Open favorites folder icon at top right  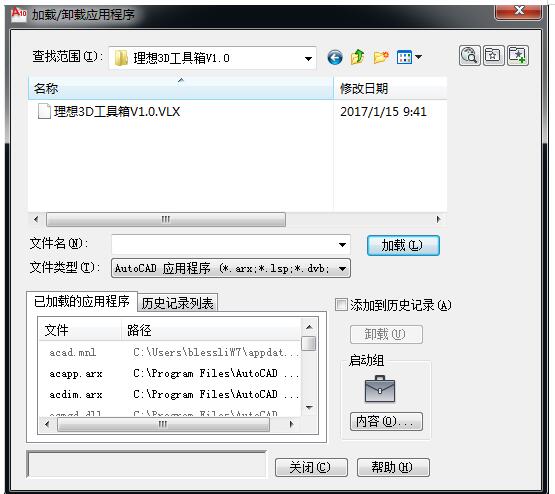[493, 56]
